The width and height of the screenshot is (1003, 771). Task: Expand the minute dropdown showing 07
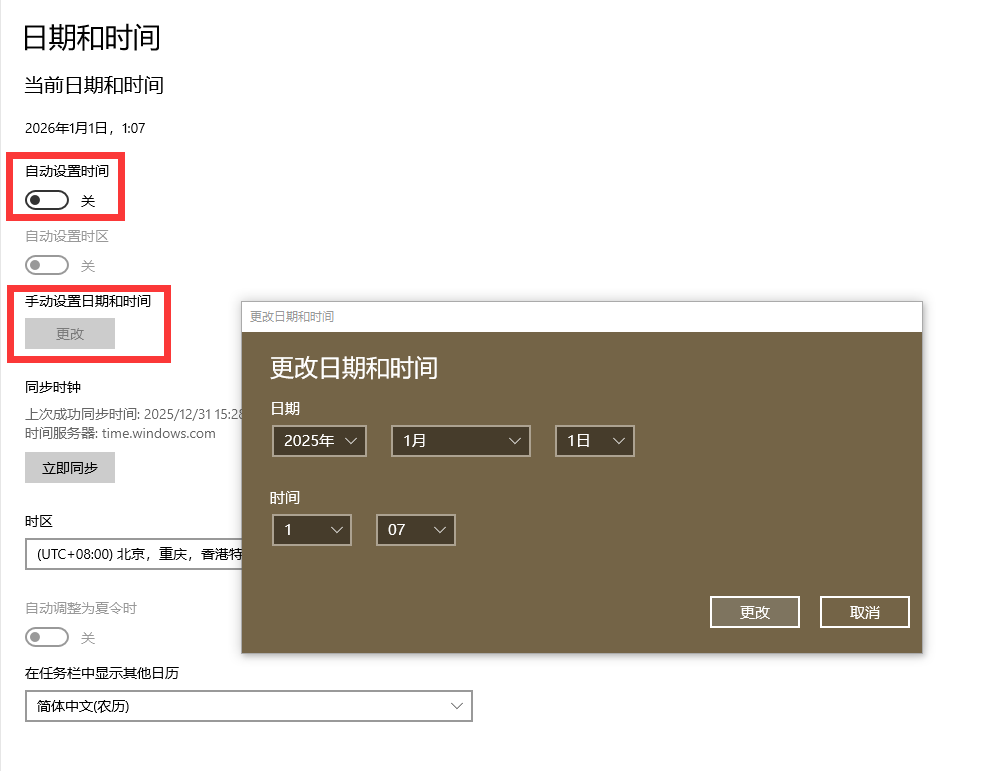(415, 530)
